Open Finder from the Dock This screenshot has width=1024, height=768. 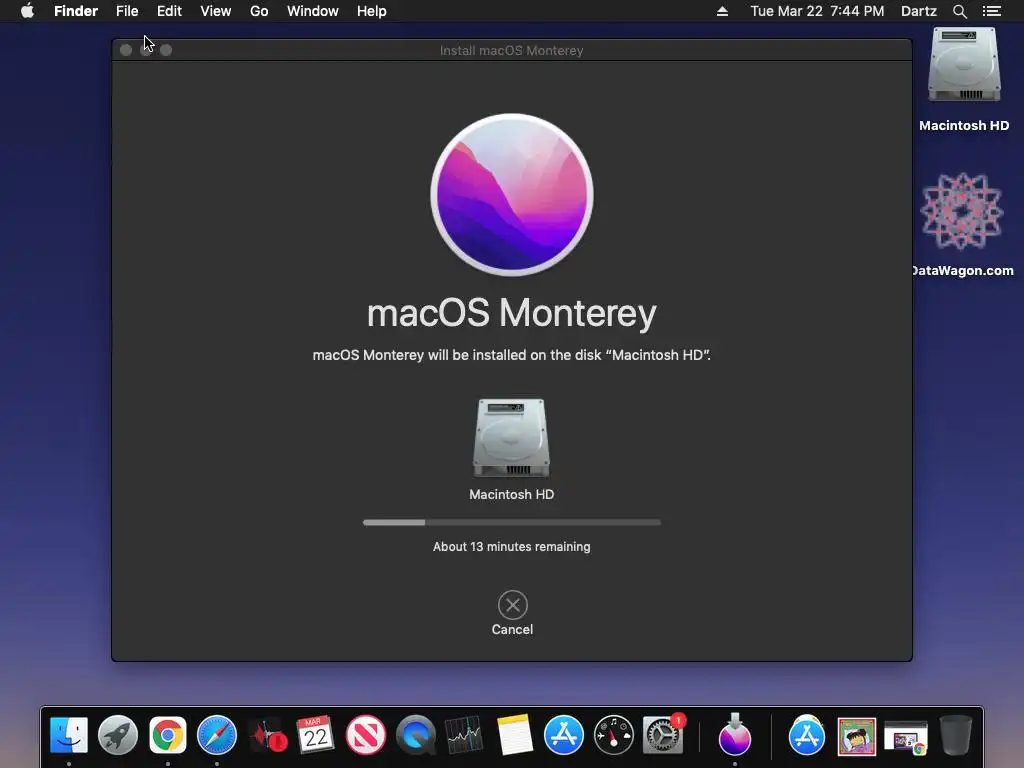pyautogui.click(x=69, y=735)
